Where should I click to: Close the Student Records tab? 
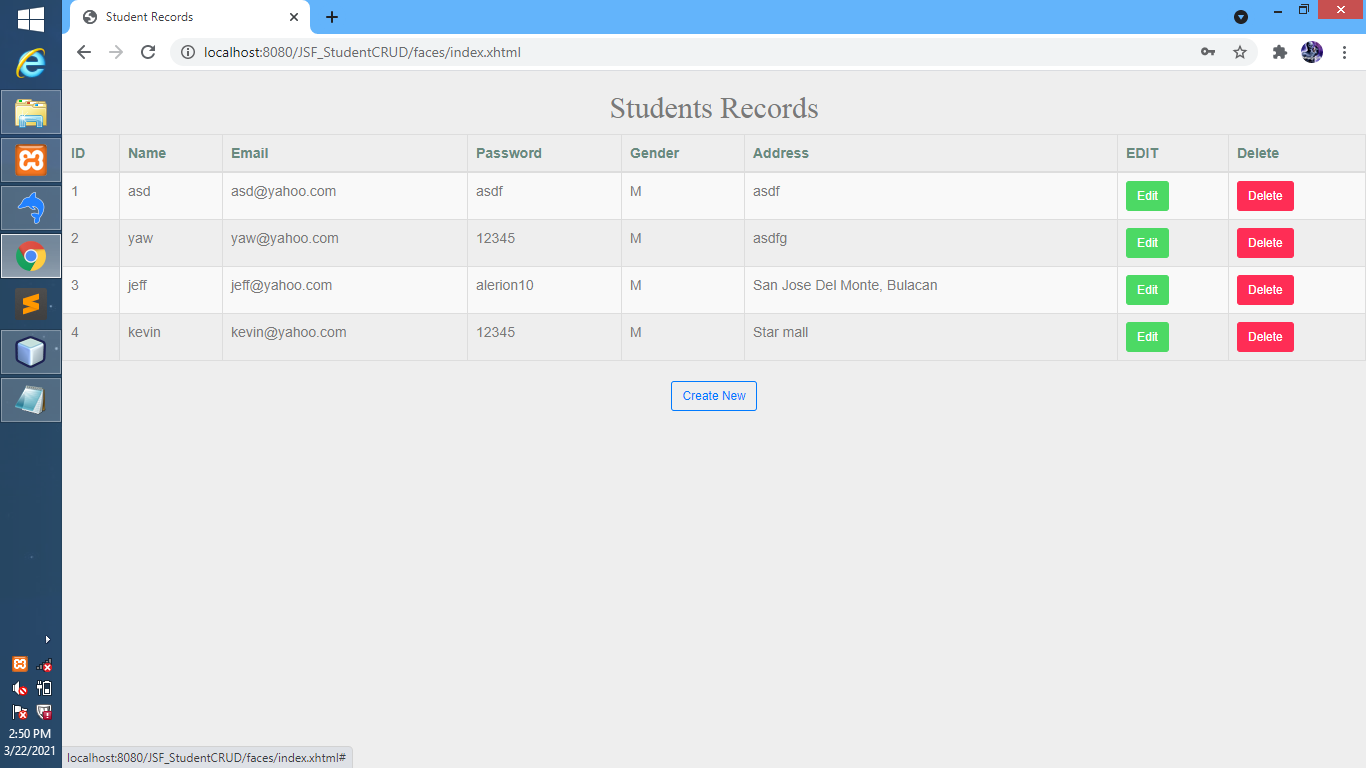294,17
